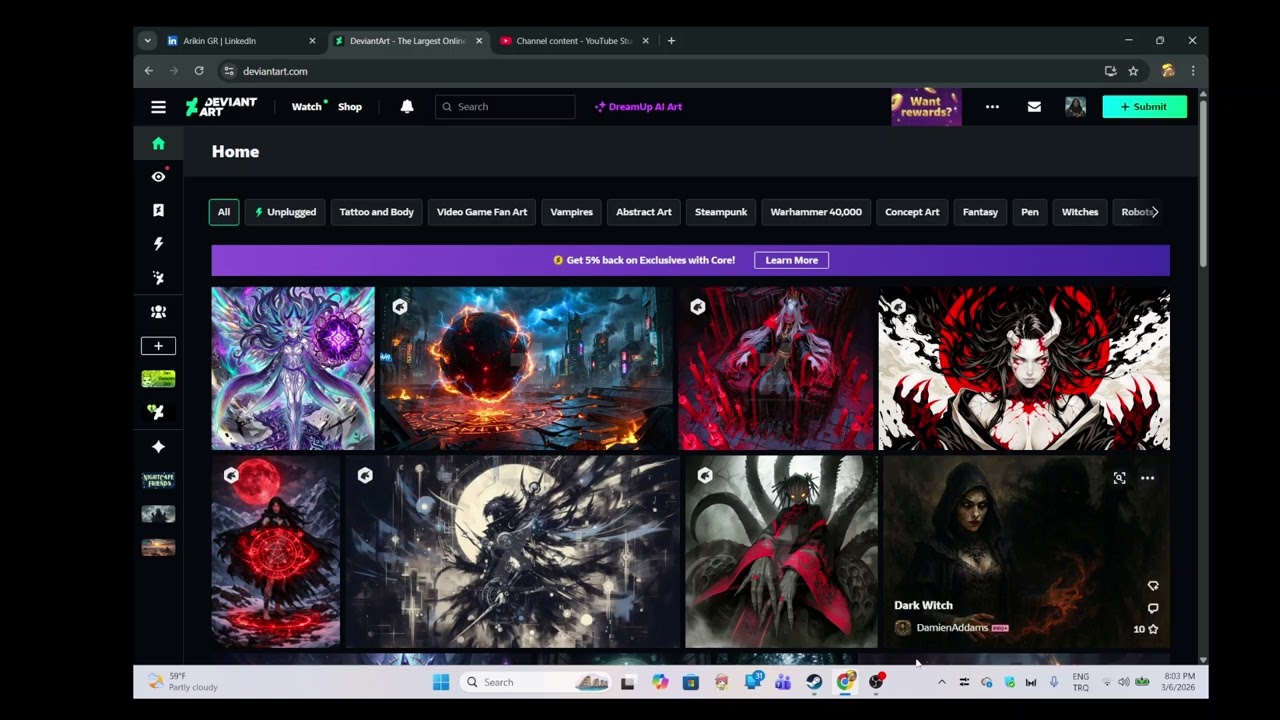Open the green group thumbnail in sidebar
Screen dimensions: 1280x720
pos(158,379)
